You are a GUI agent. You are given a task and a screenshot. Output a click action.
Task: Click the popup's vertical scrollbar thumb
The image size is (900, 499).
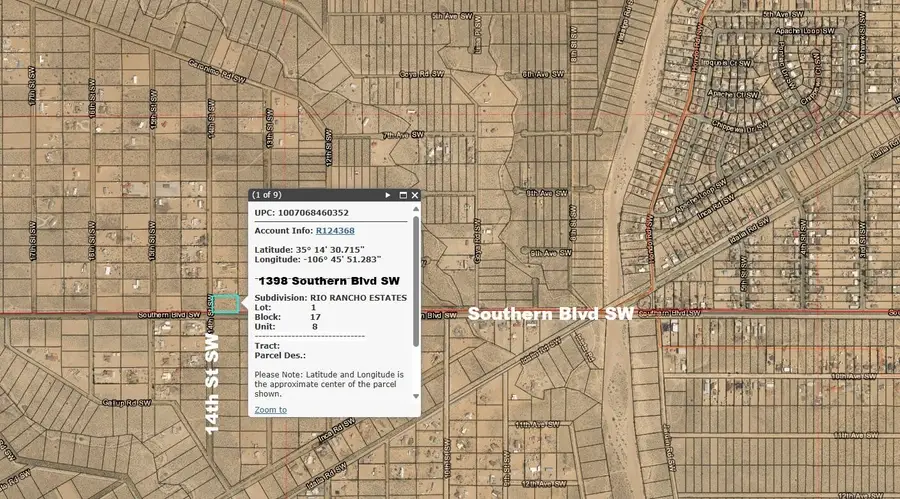pos(417,280)
